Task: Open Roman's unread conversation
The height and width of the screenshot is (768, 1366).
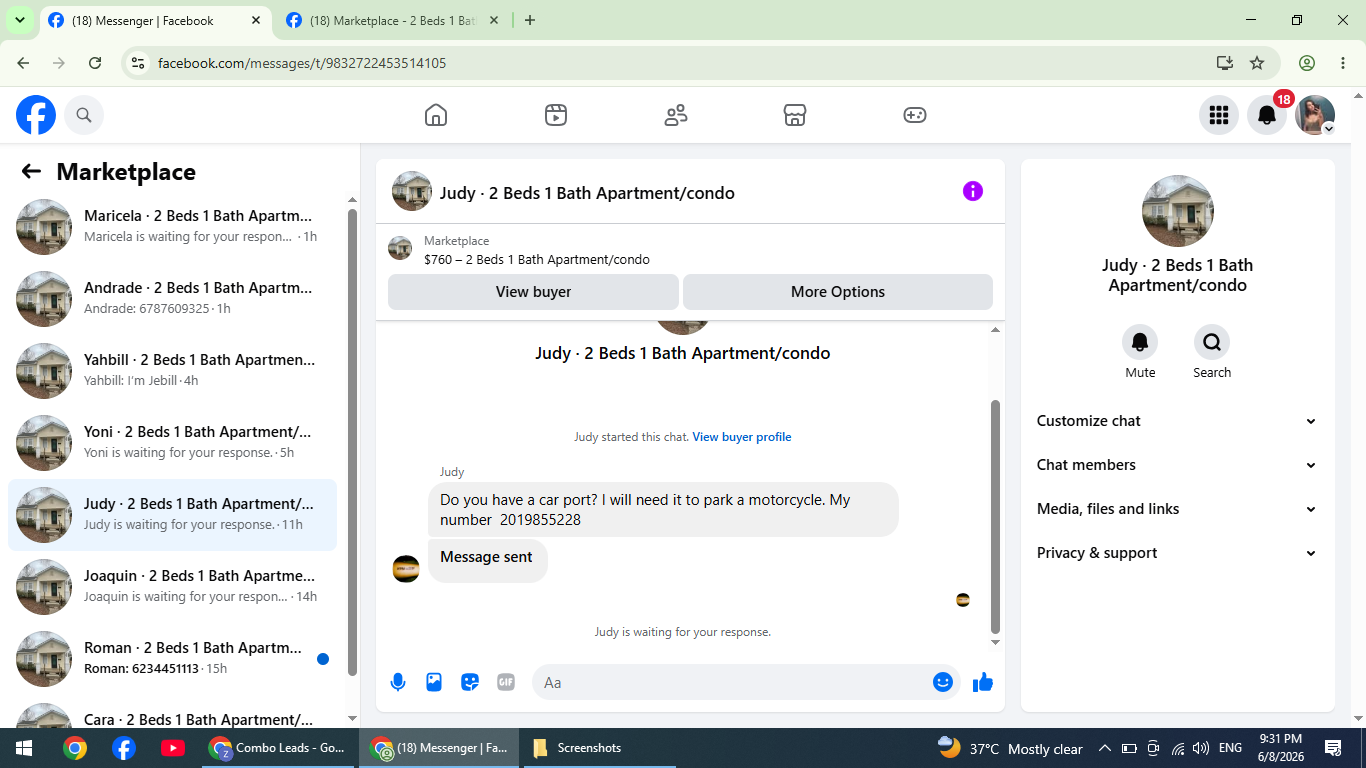Action: click(x=172, y=659)
